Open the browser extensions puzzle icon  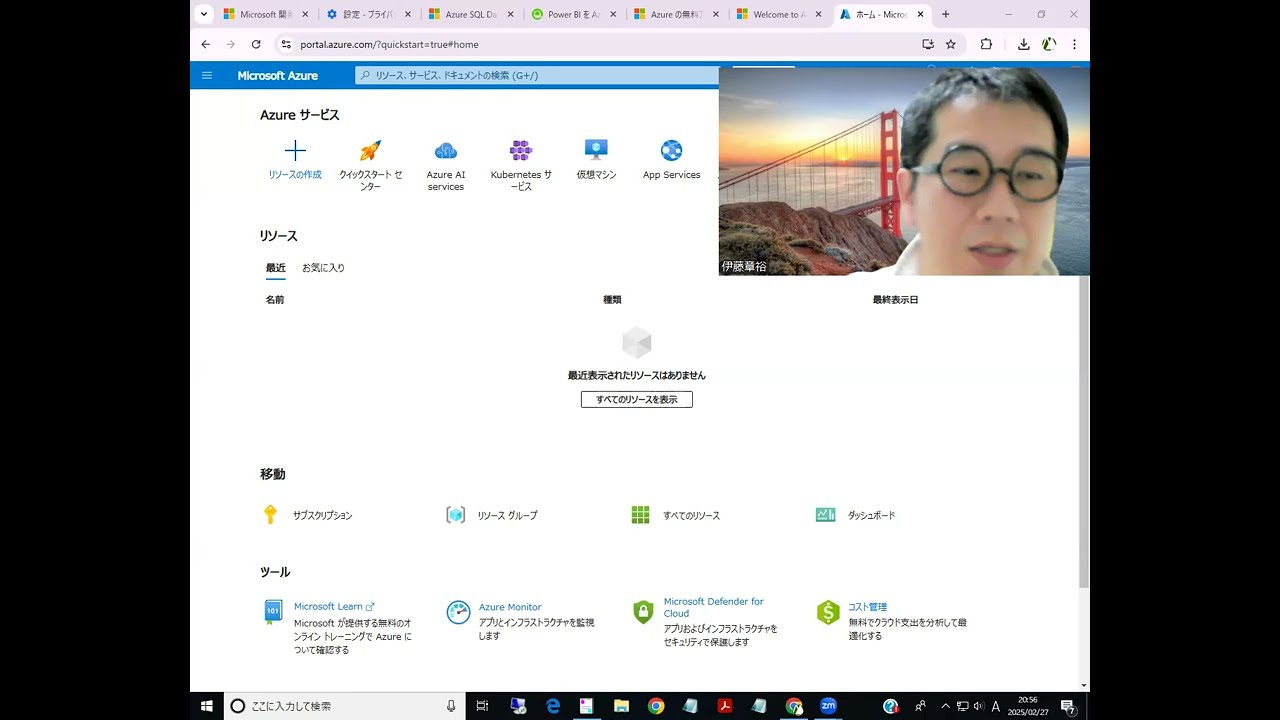coord(986,44)
